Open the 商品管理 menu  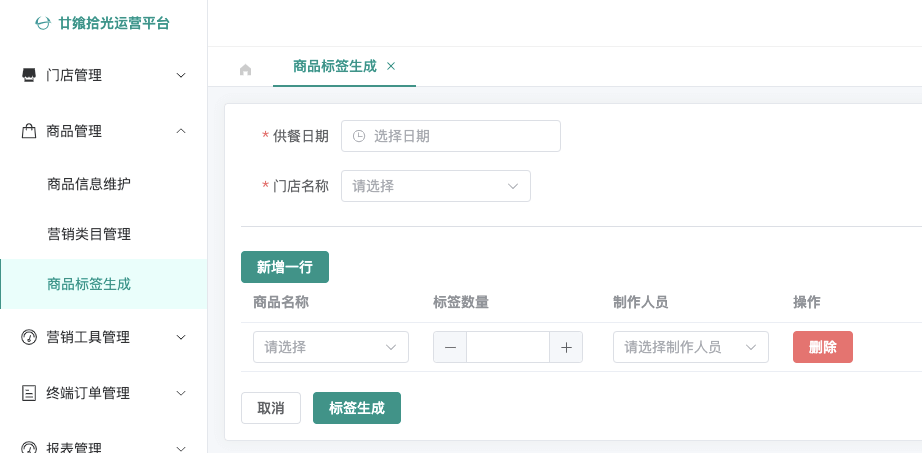point(103,131)
